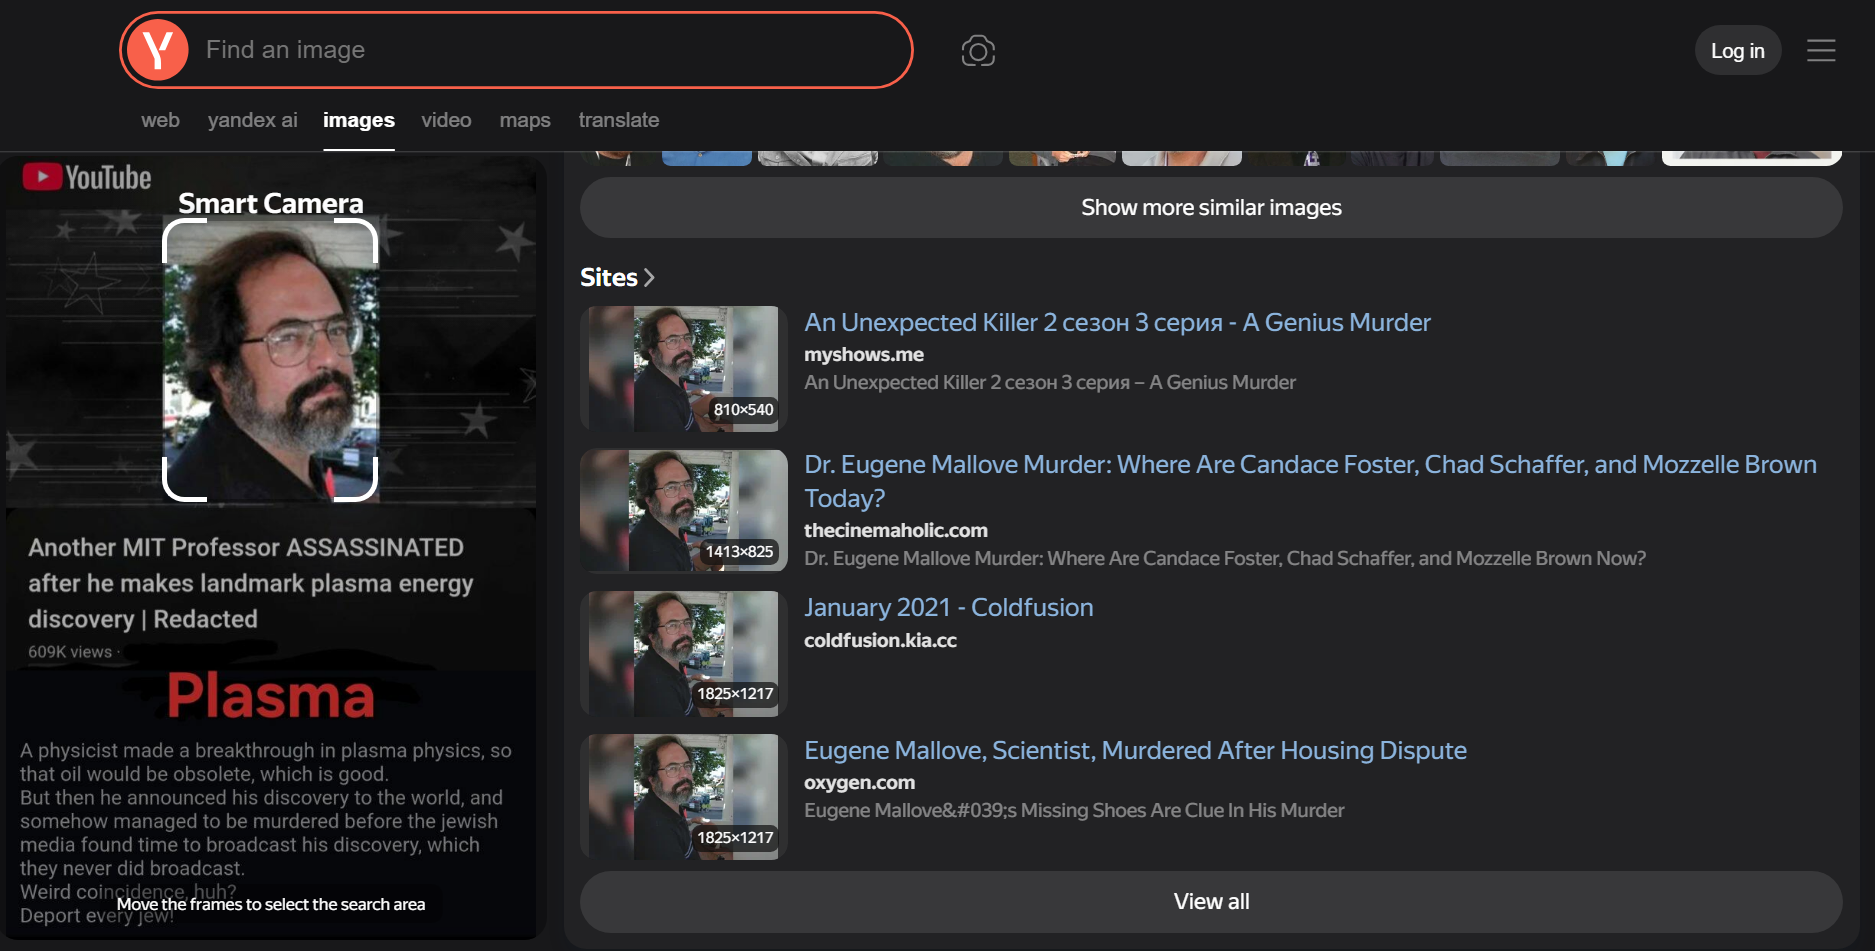Switch to the web tab
This screenshot has height=951, width=1875.
160,120
